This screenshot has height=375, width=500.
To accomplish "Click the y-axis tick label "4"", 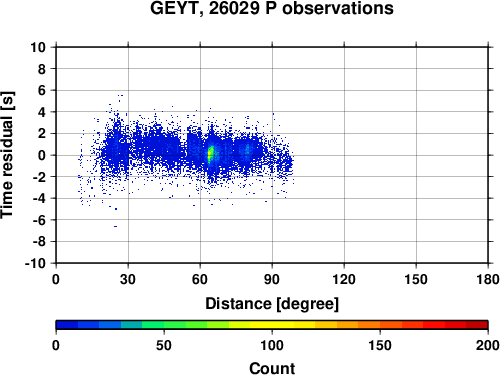I will (42, 112).
